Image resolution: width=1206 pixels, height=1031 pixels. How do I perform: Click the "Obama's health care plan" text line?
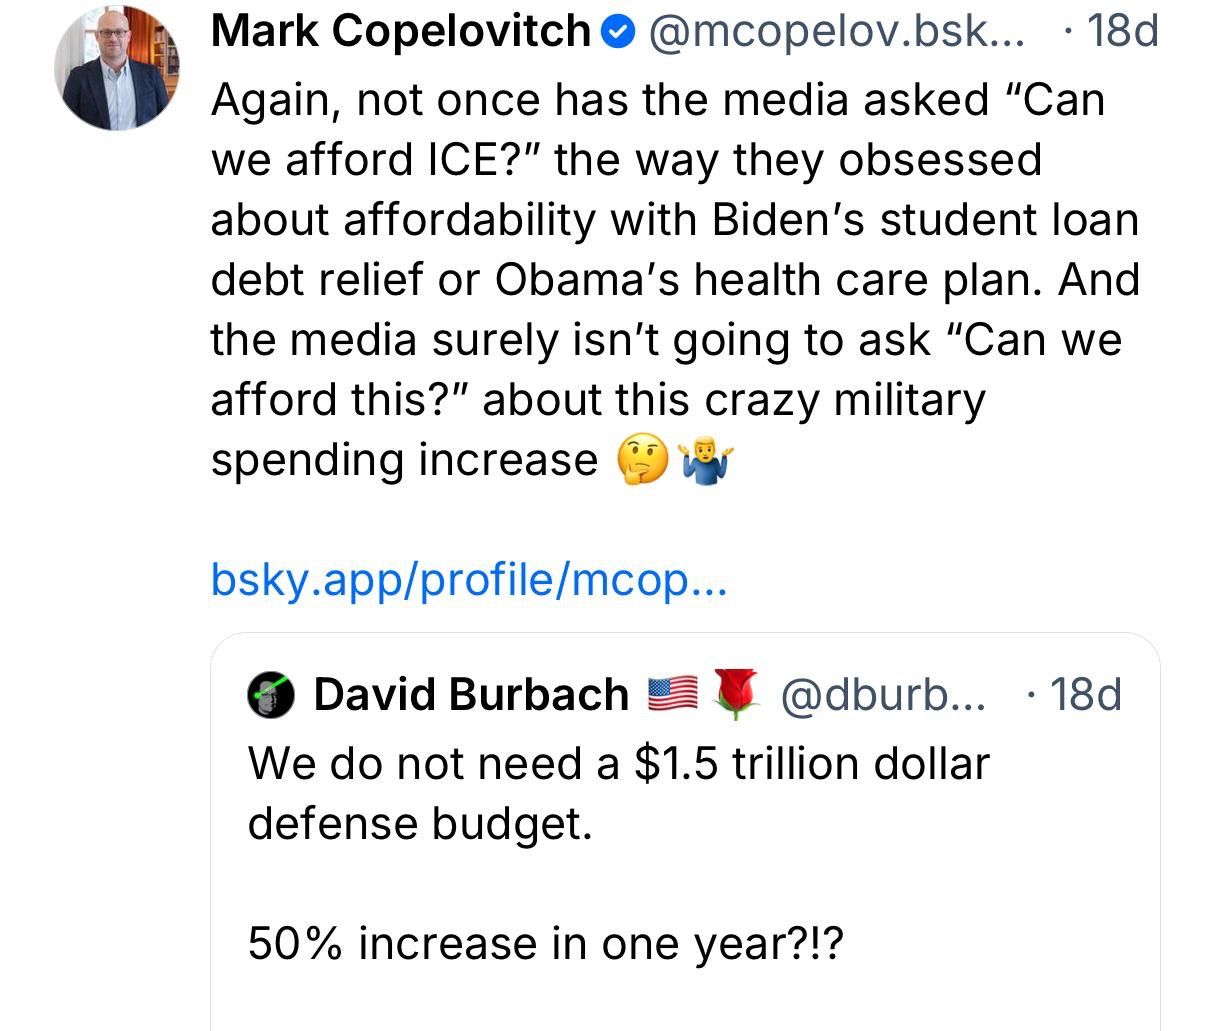[x=674, y=281]
